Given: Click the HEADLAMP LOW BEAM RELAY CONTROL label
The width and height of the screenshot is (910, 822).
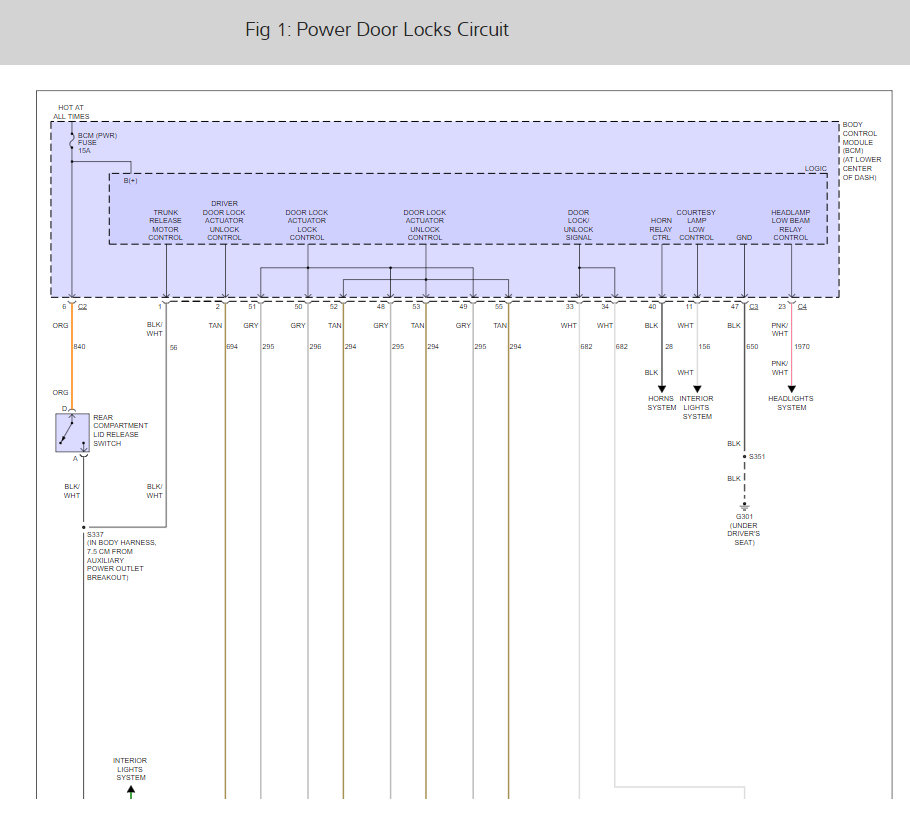Looking at the screenshot, I should click(x=791, y=225).
